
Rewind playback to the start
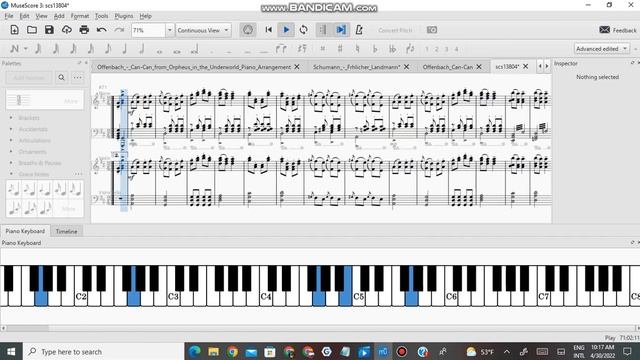point(269,30)
